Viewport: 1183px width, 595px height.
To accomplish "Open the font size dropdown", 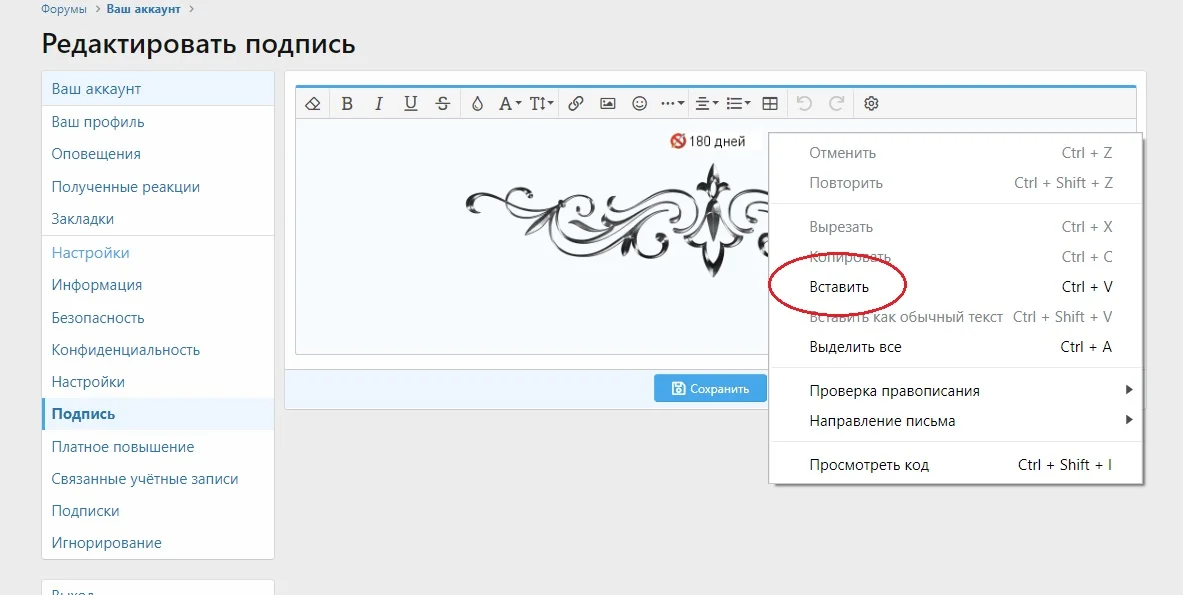I will tap(541, 103).
